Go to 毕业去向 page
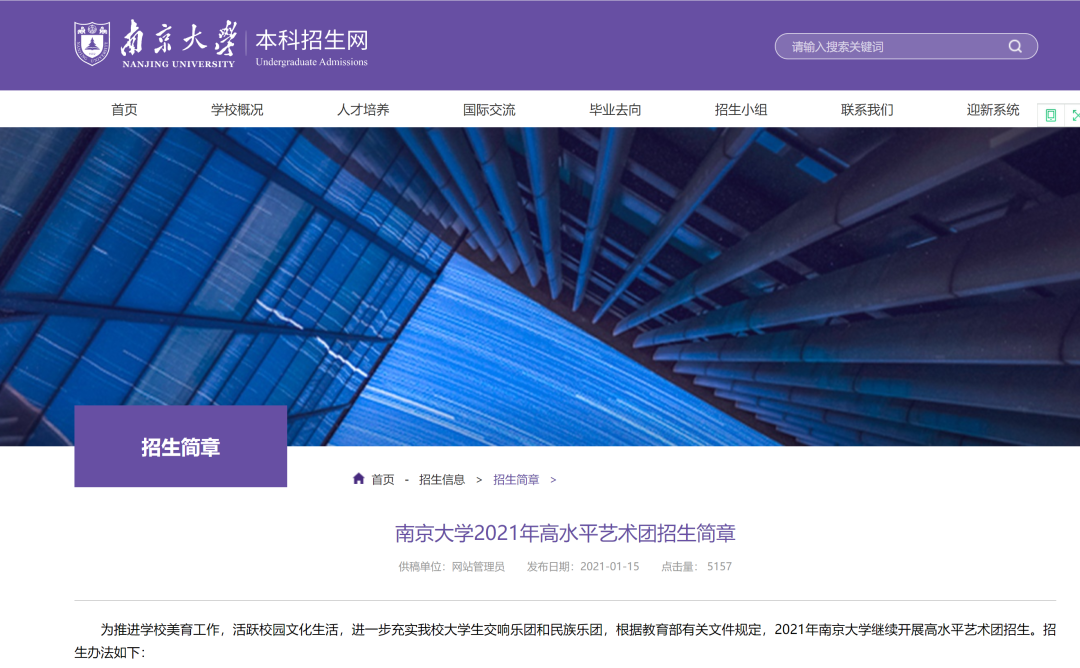The width and height of the screenshot is (1080, 668). click(615, 110)
